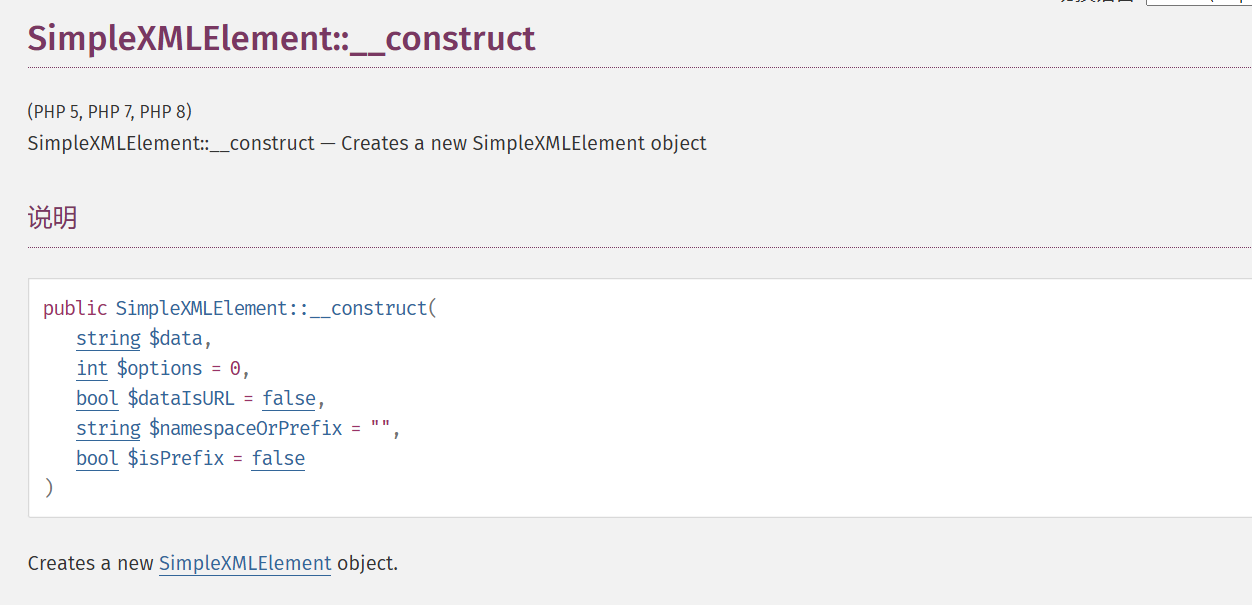Click the SimpleXMLElement::__construct page title
Viewport: 1252px width, 605px height.
click(x=281, y=38)
